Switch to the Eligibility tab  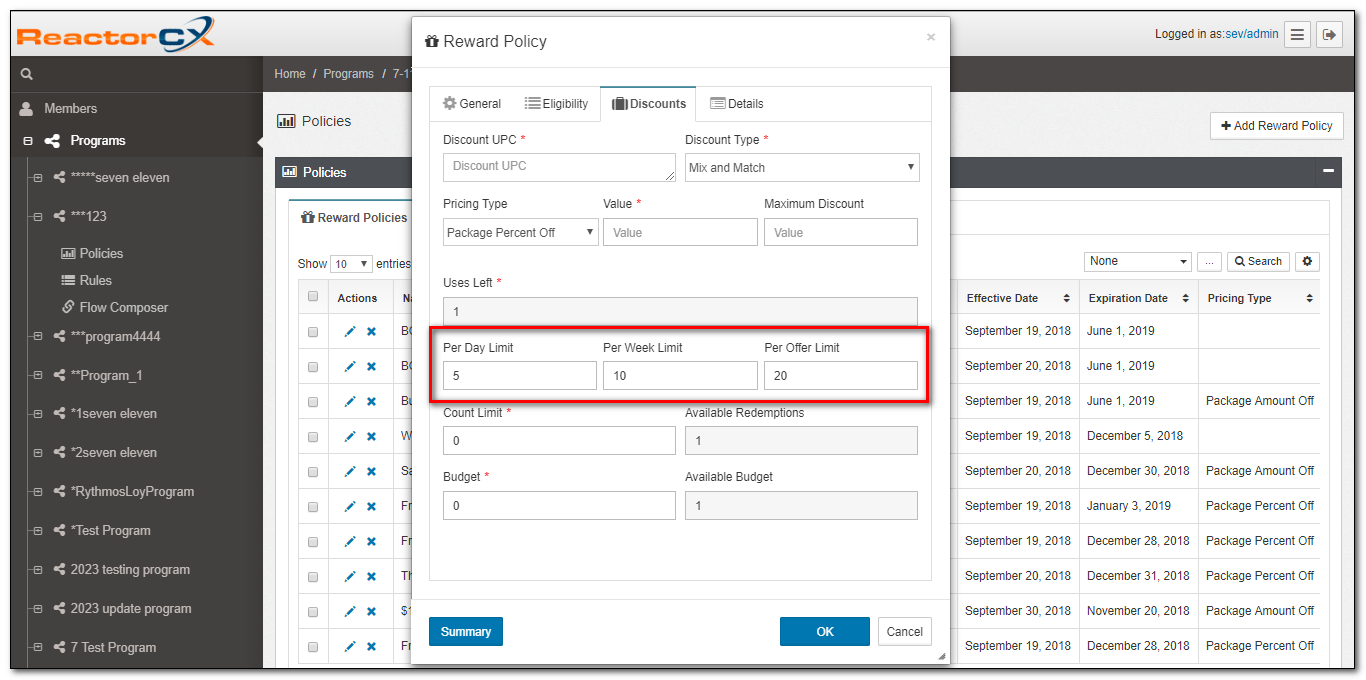[x=556, y=104]
